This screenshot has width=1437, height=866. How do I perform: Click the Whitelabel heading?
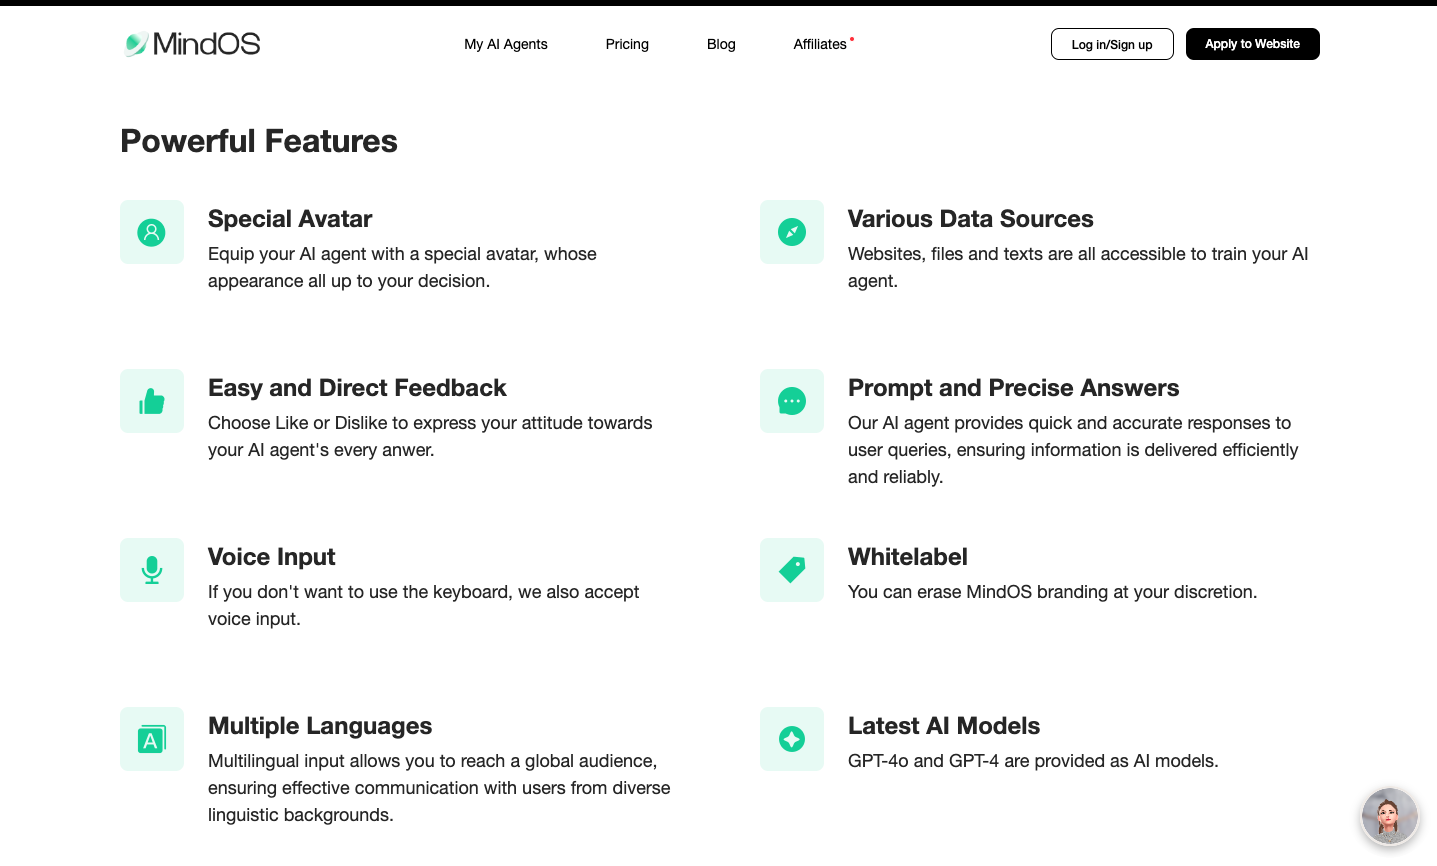908,557
